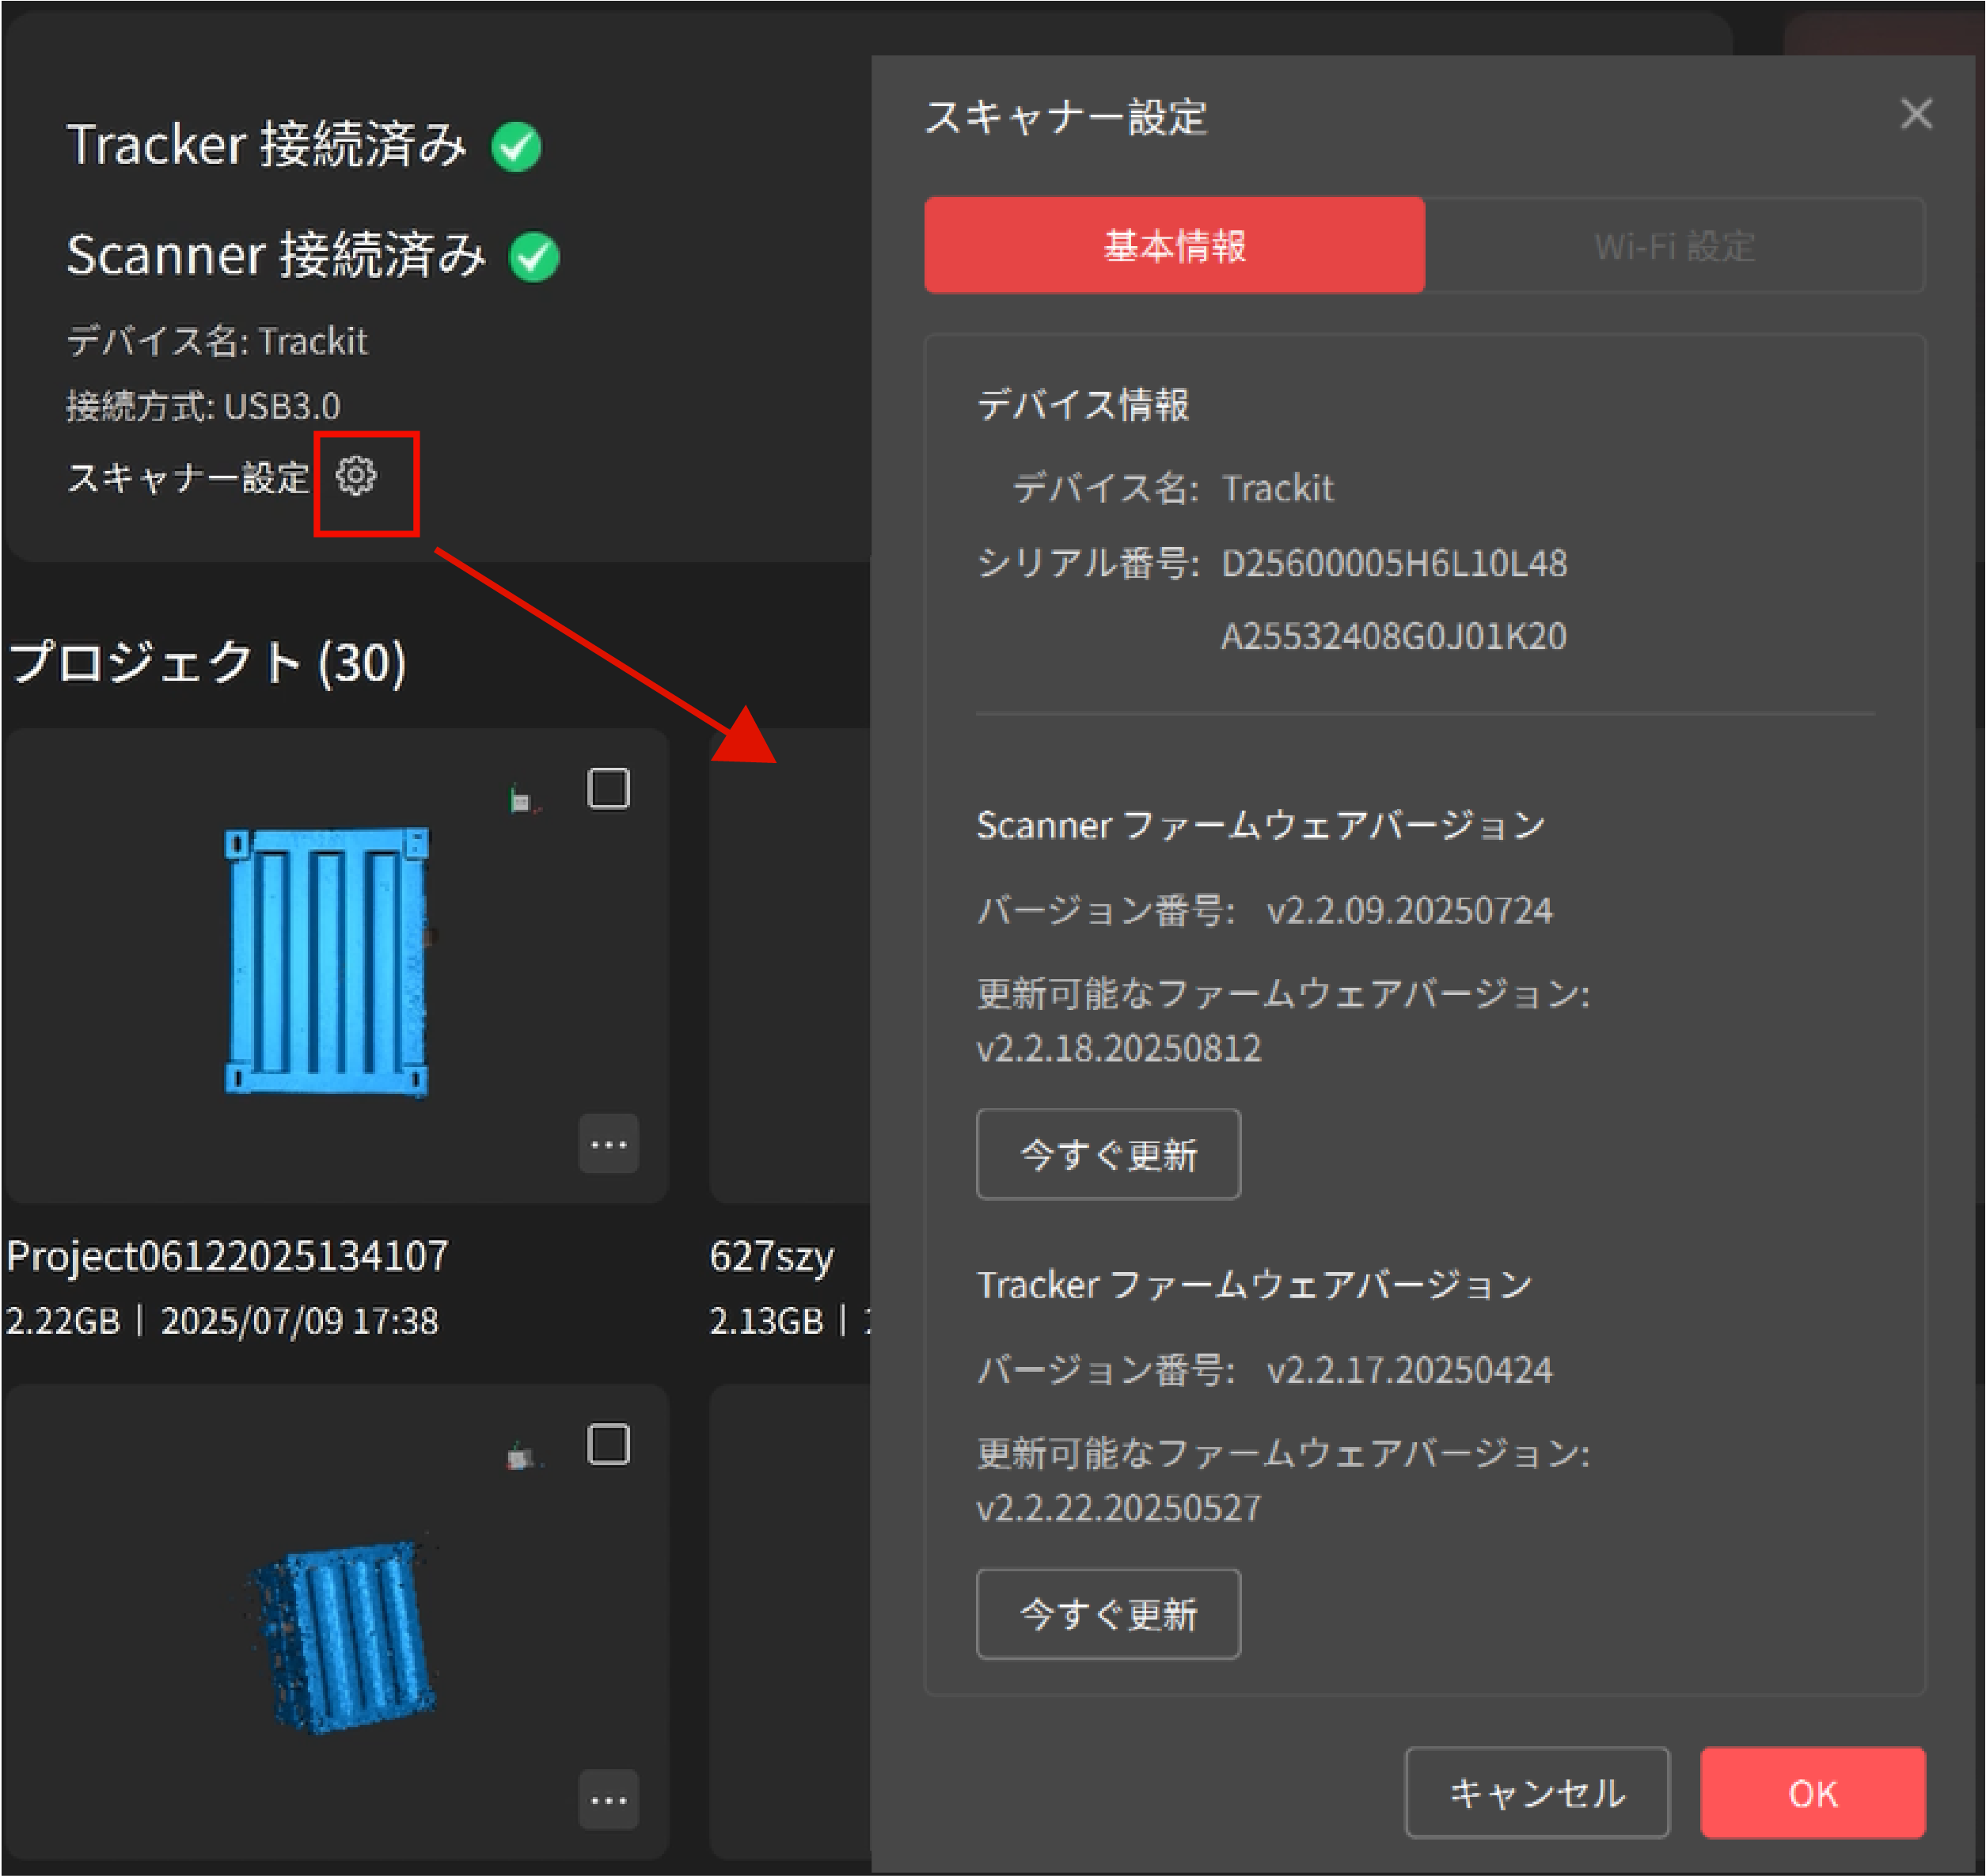
Task: Click the 627szy project name
Action: (771, 1256)
